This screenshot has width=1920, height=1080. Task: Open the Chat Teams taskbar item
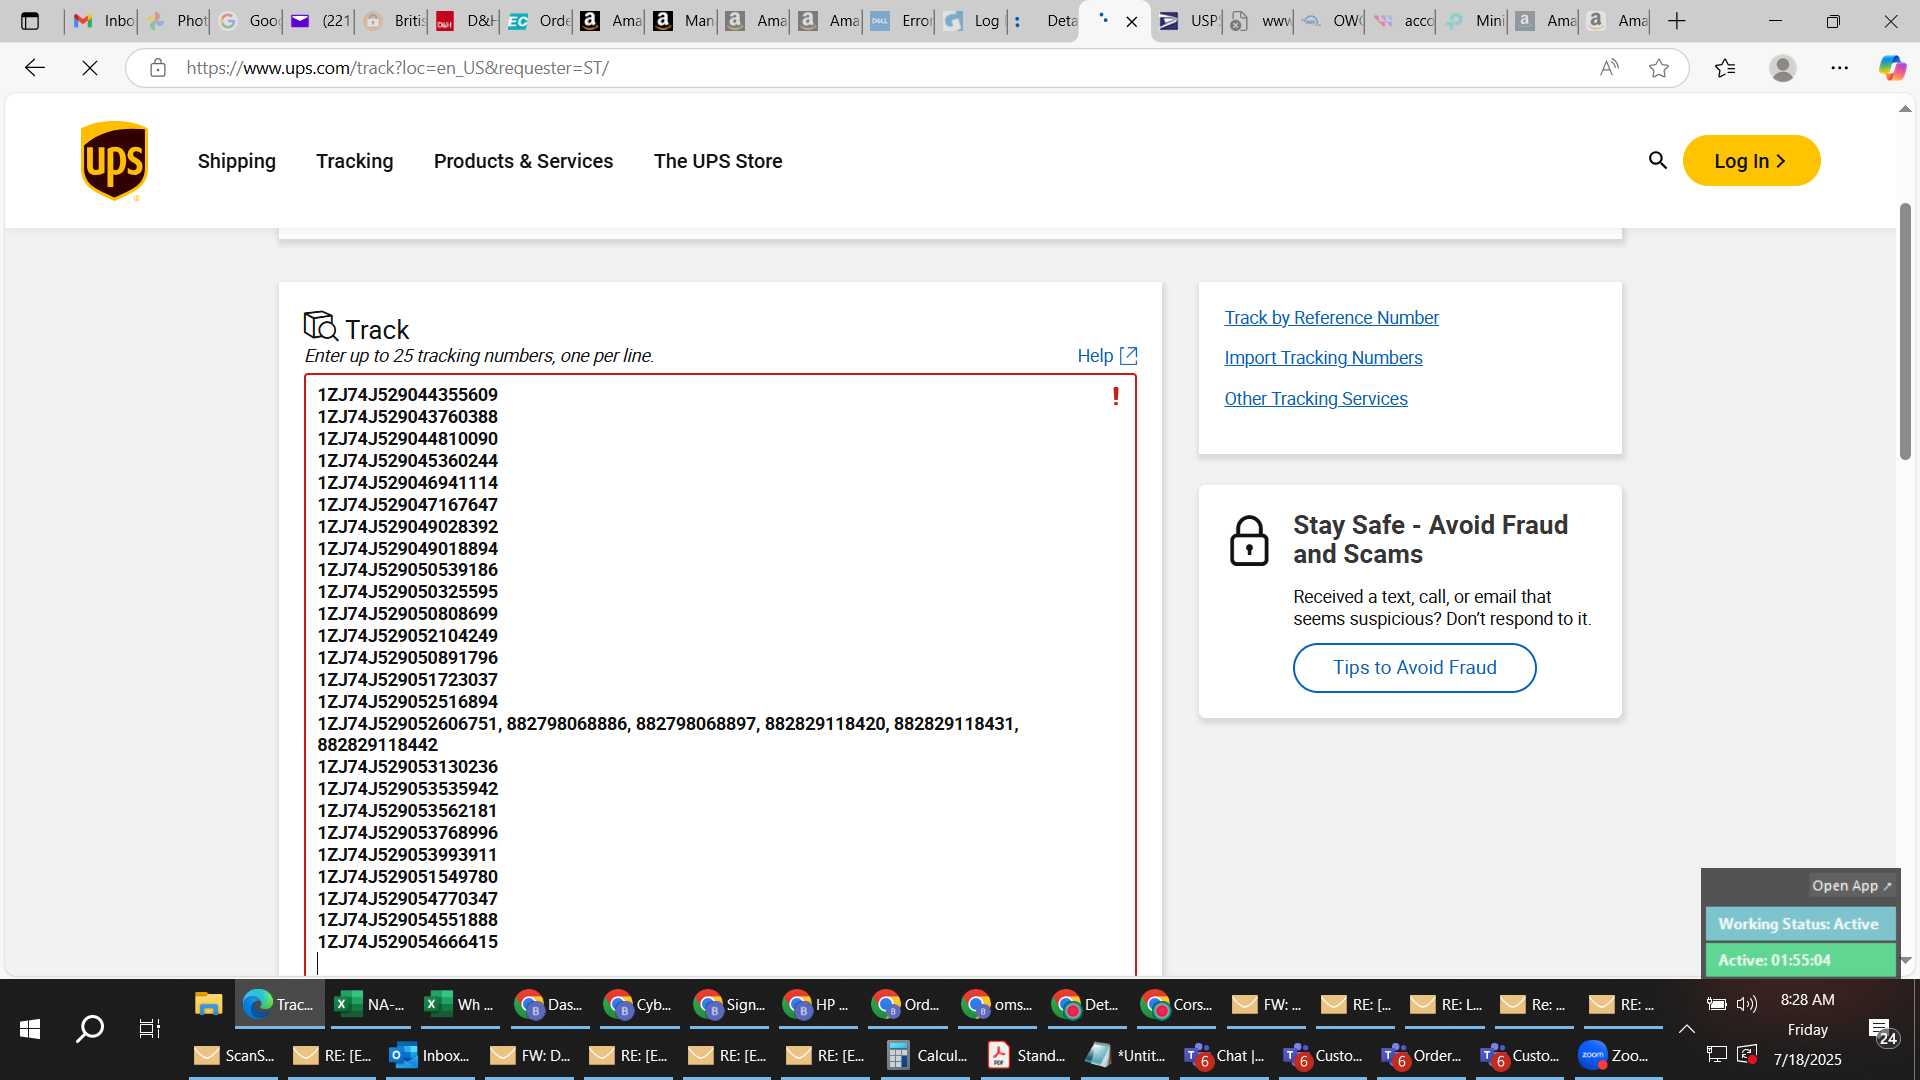tap(1225, 1055)
